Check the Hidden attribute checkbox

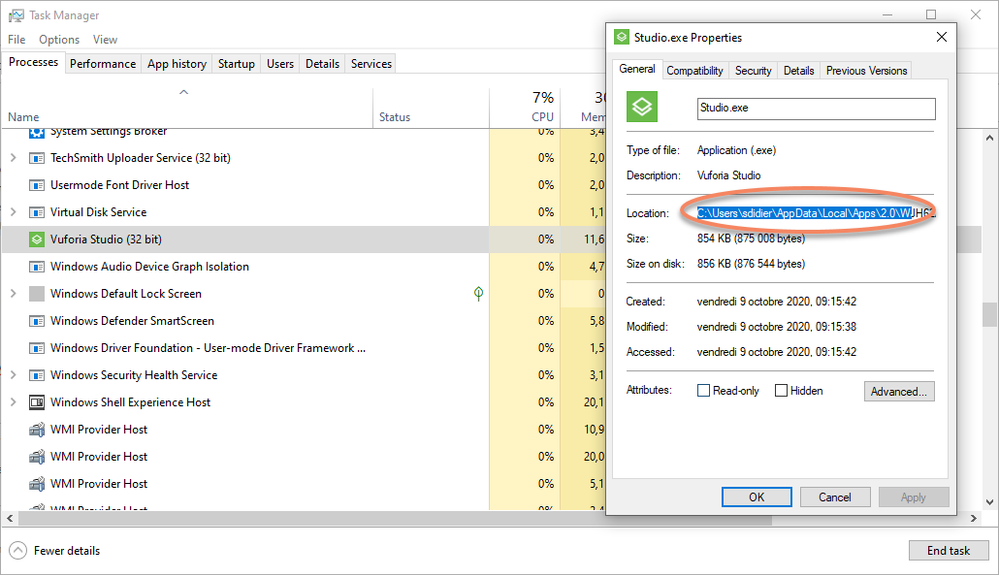tap(781, 391)
